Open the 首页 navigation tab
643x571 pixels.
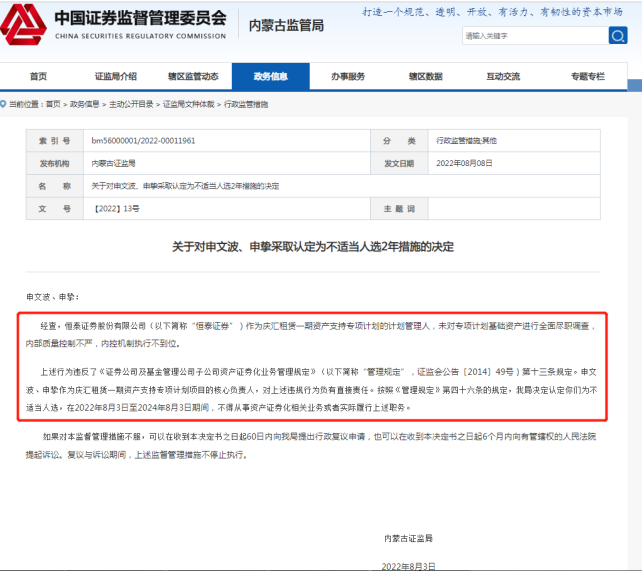38,76
